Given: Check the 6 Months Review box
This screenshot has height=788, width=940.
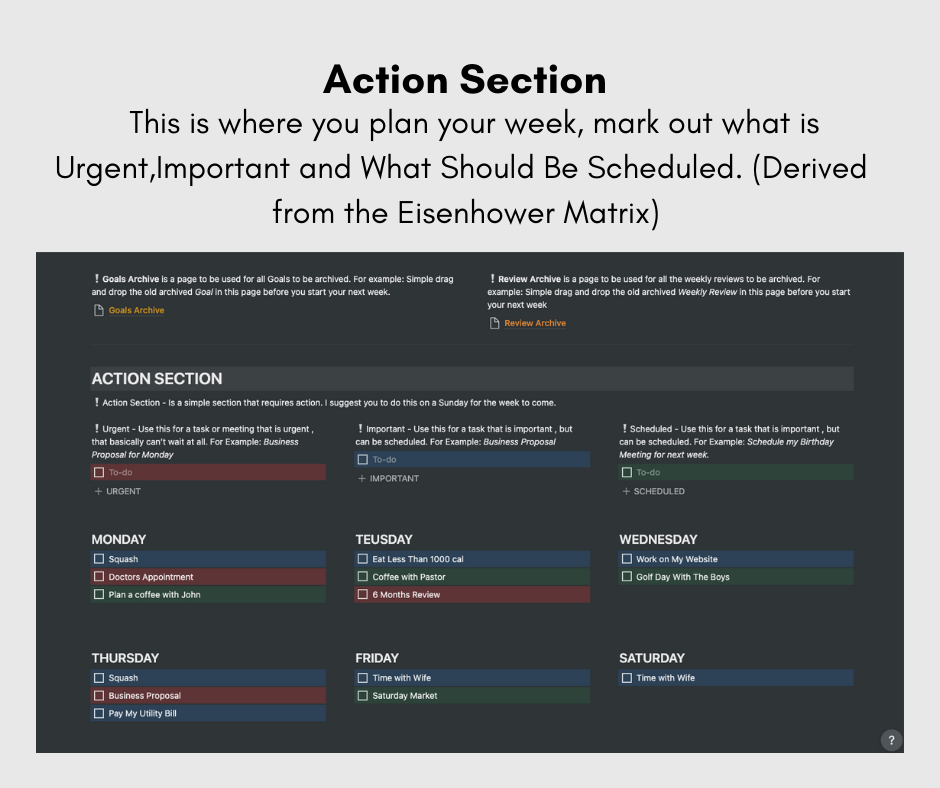Looking at the screenshot, I should (363, 595).
